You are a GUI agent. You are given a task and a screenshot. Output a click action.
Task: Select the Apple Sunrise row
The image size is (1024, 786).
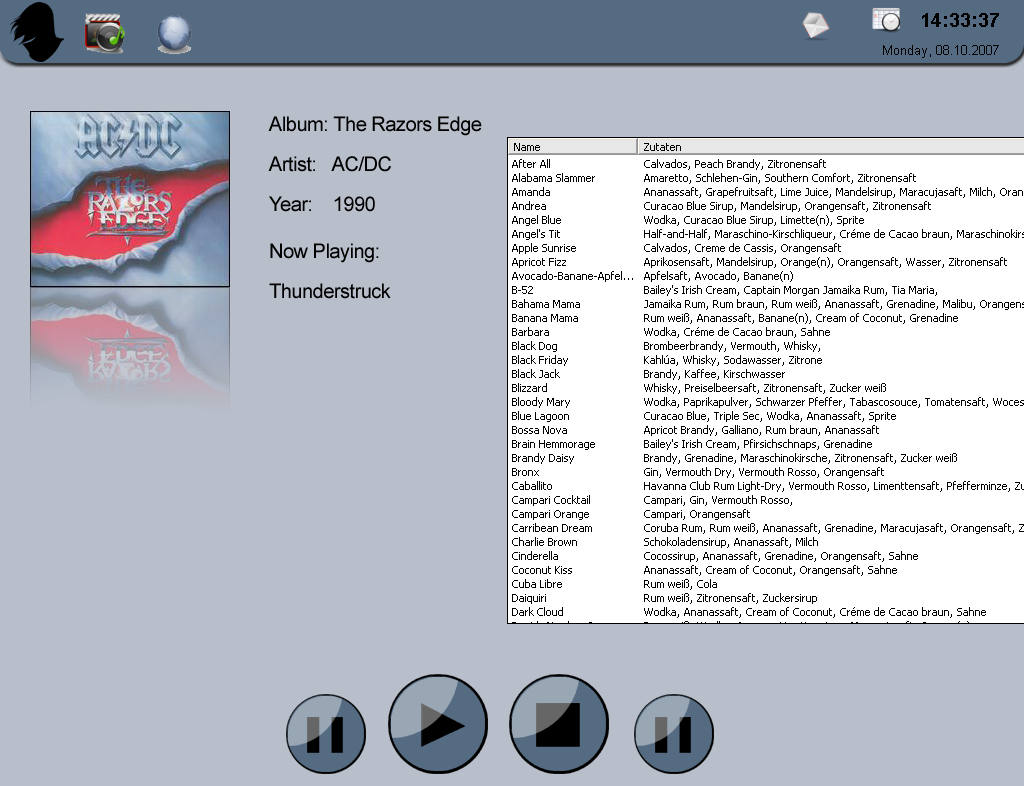[x=766, y=248]
